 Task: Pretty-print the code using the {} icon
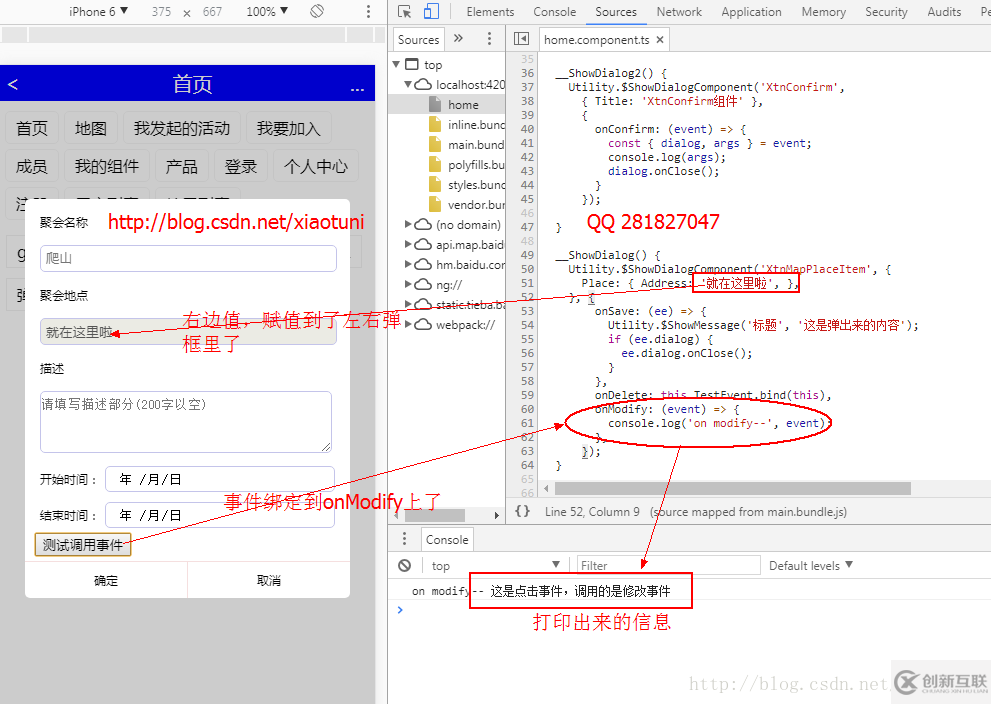521,511
